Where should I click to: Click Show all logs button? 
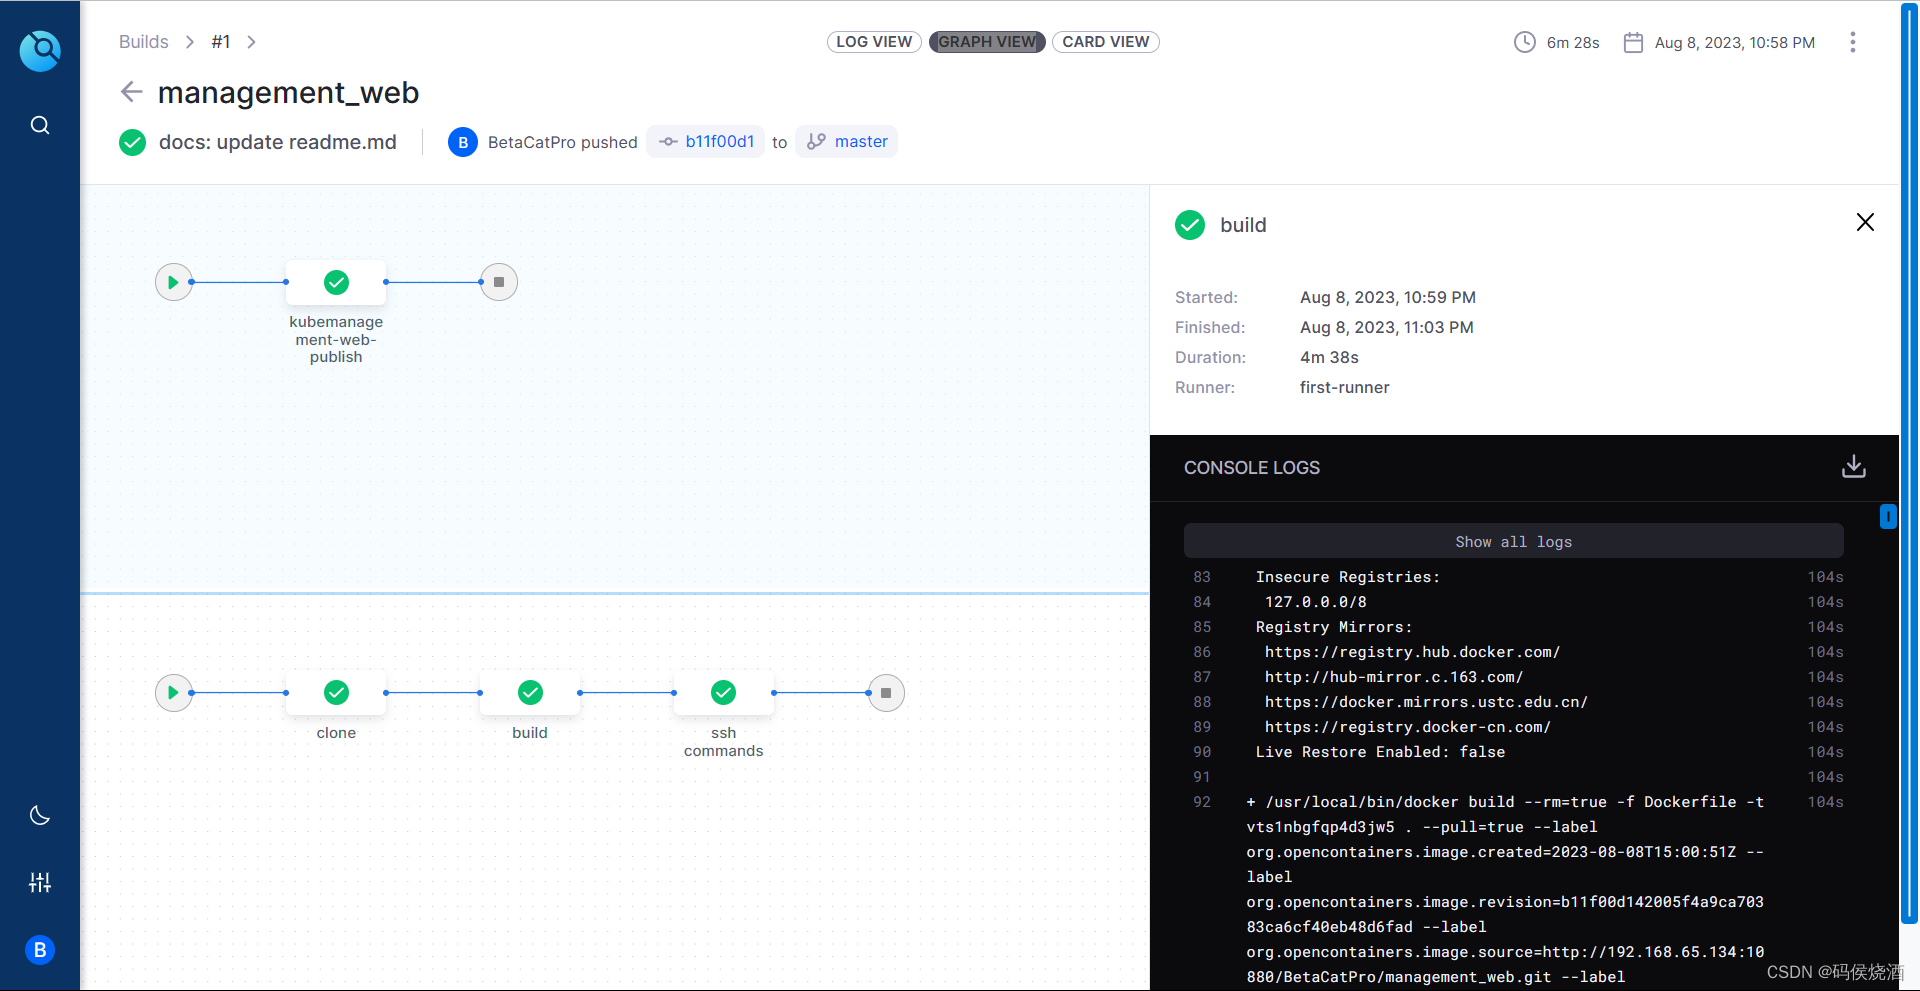[x=1513, y=541]
